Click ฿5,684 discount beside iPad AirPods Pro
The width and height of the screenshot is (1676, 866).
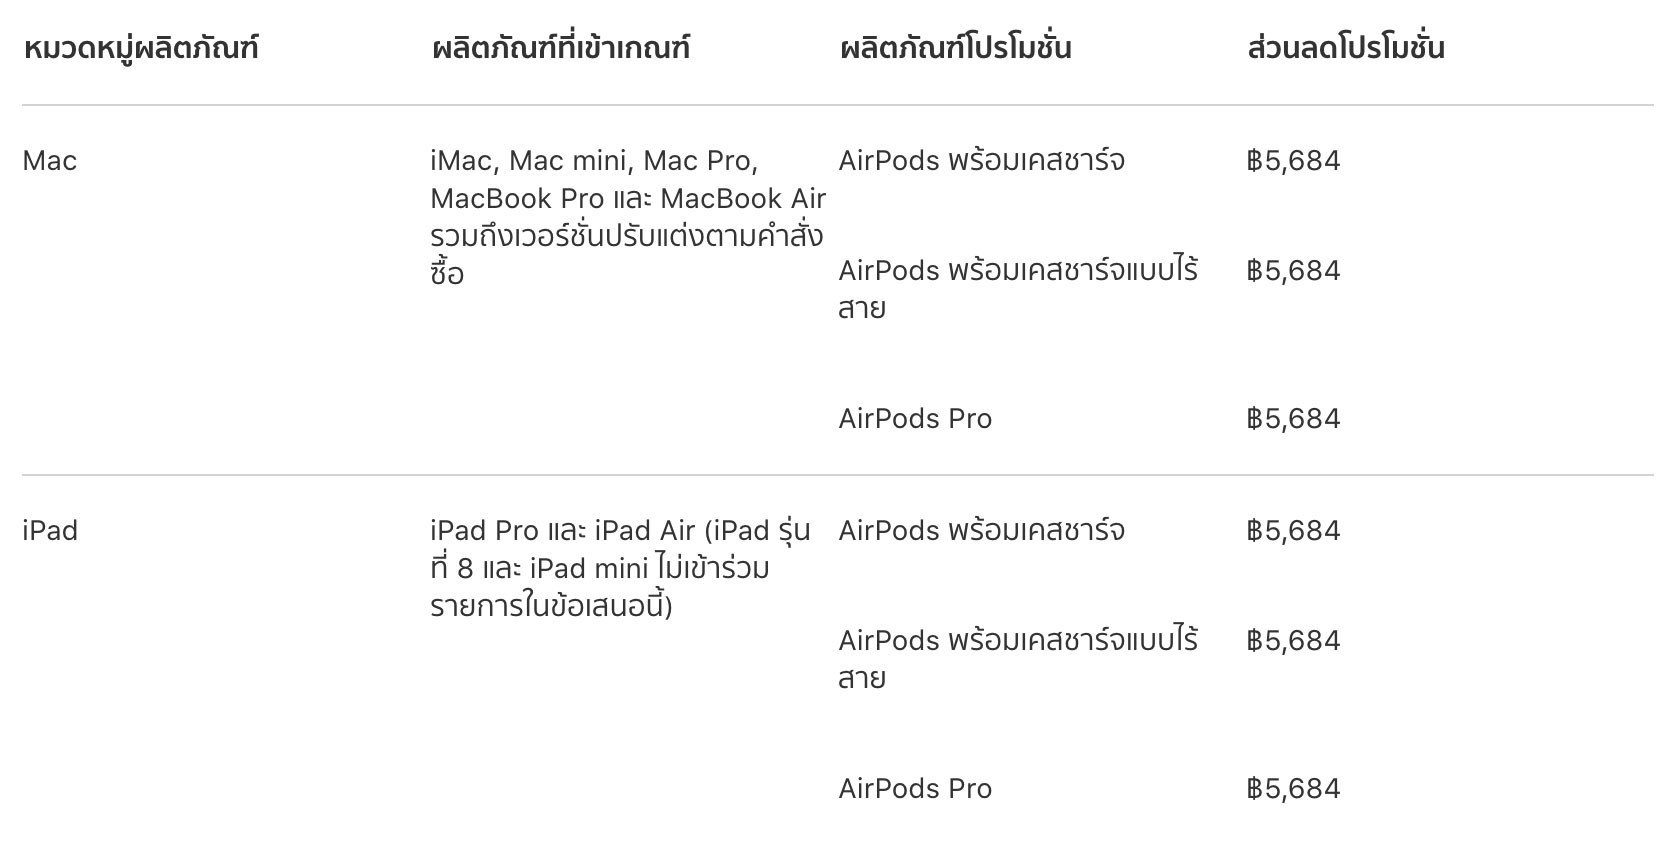(x=1293, y=789)
